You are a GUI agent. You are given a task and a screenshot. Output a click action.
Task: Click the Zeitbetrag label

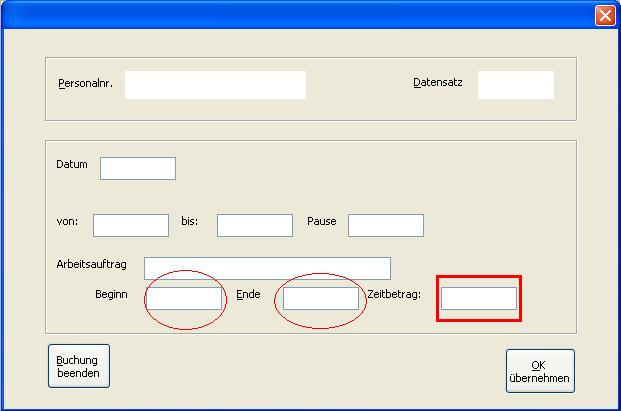pyautogui.click(x=396, y=294)
